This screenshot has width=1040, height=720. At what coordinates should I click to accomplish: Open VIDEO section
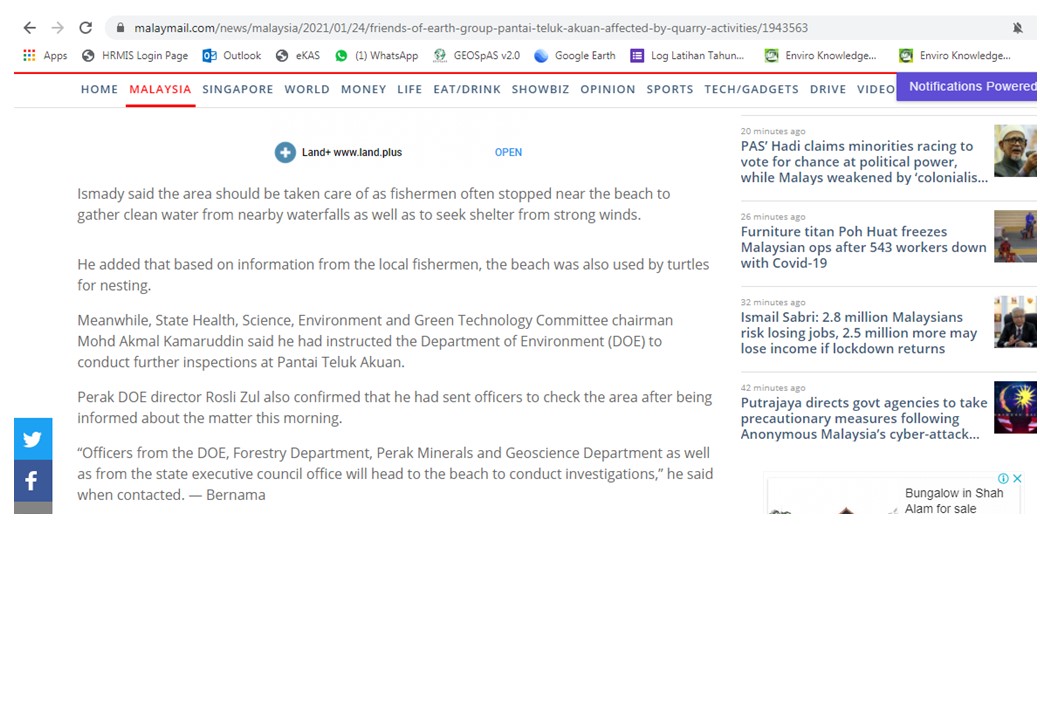(x=876, y=89)
